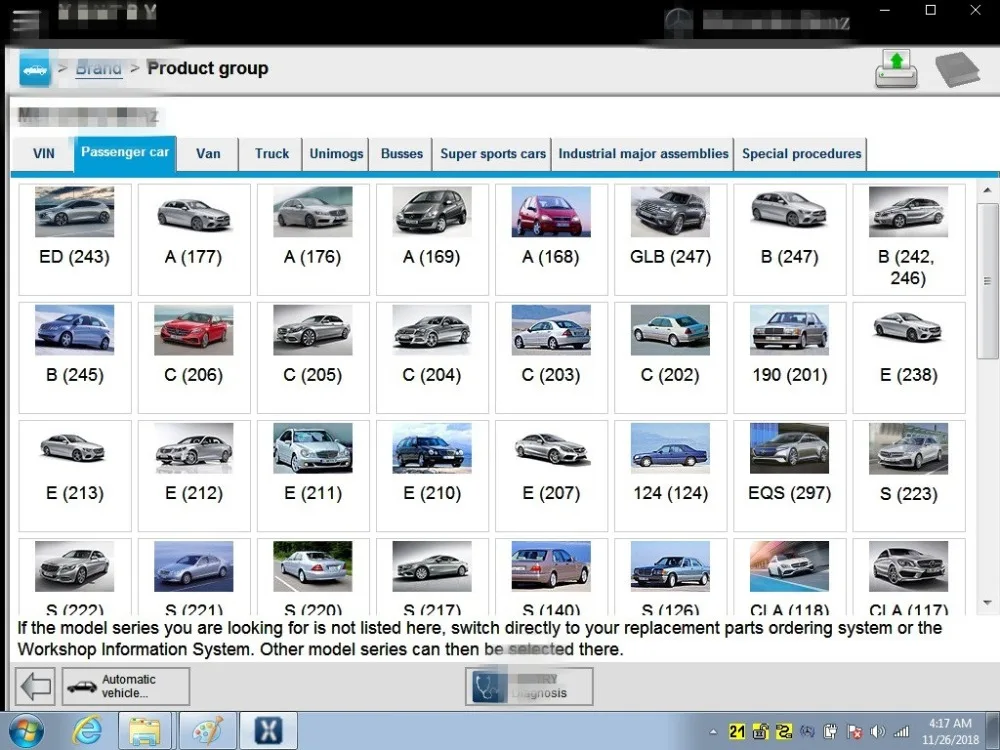The image size is (1000, 750).
Task: Pick the A (169) model tile
Action: [x=432, y=239]
